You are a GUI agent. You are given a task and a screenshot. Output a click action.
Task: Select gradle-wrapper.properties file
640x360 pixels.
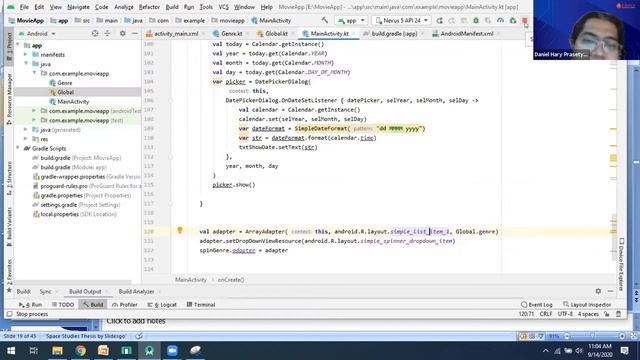pos(87,177)
